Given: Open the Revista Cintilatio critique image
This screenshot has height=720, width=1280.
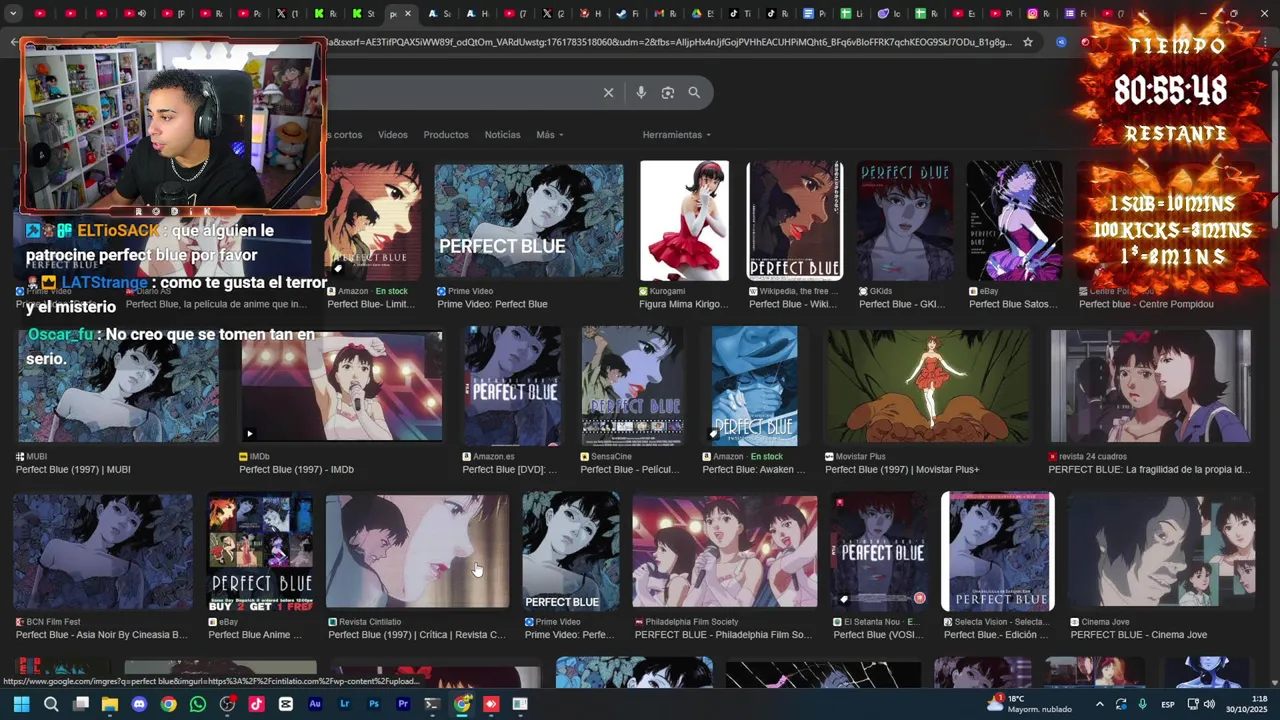Looking at the screenshot, I should click(417, 551).
